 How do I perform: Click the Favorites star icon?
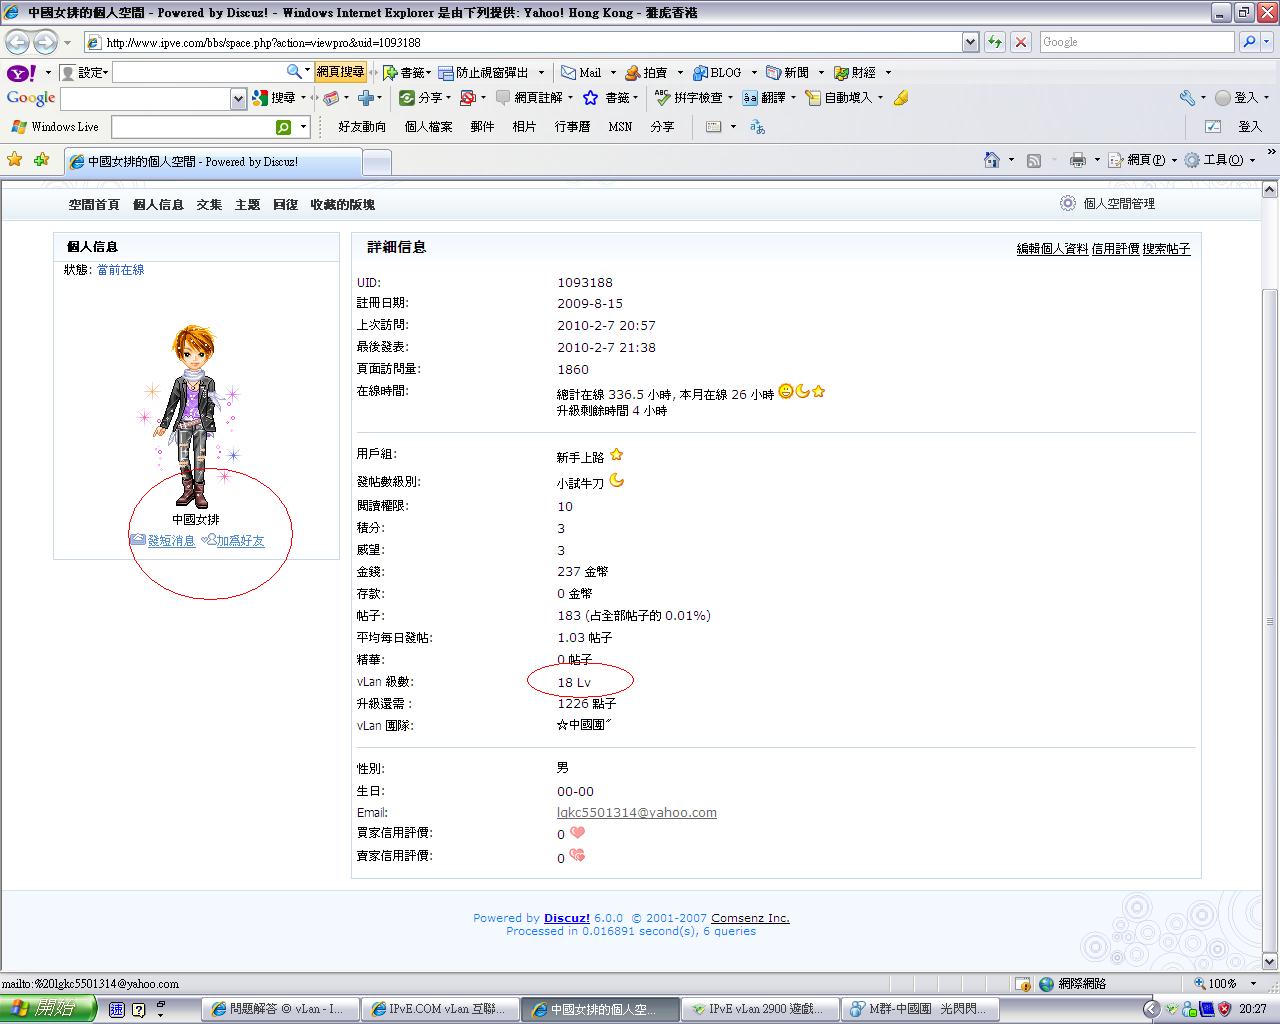(14, 160)
